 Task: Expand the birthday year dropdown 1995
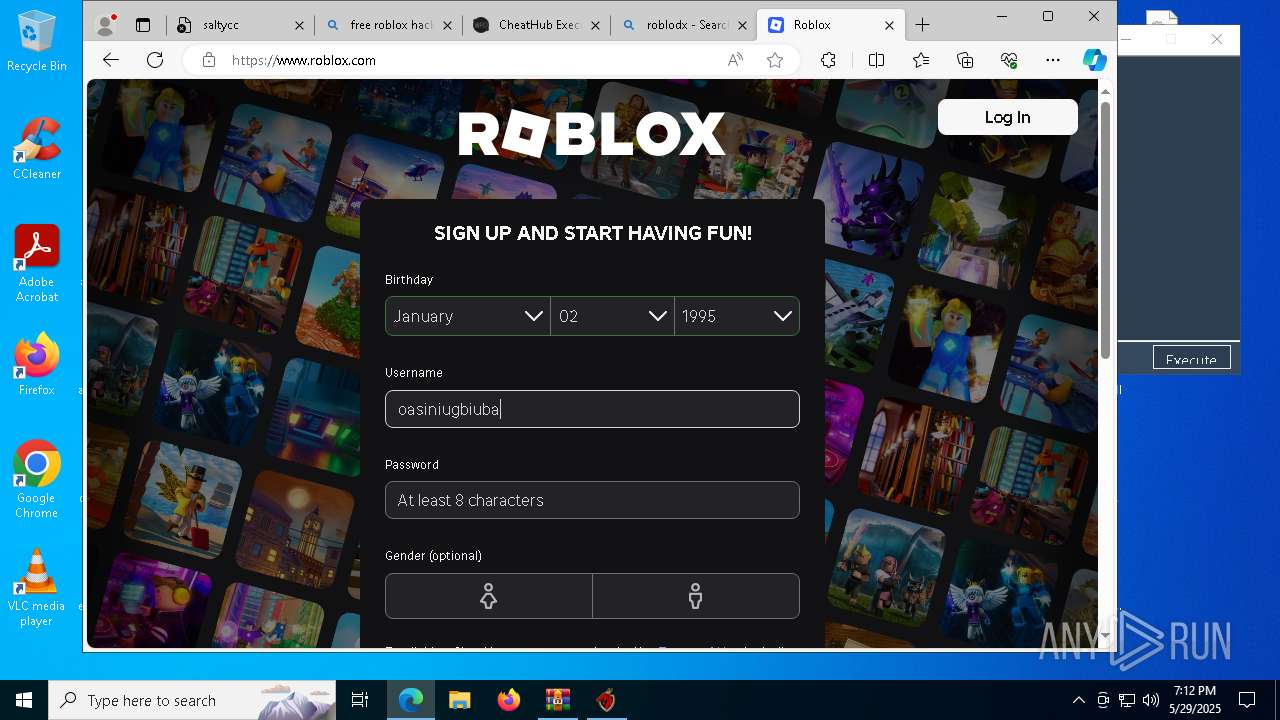(x=737, y=316)
